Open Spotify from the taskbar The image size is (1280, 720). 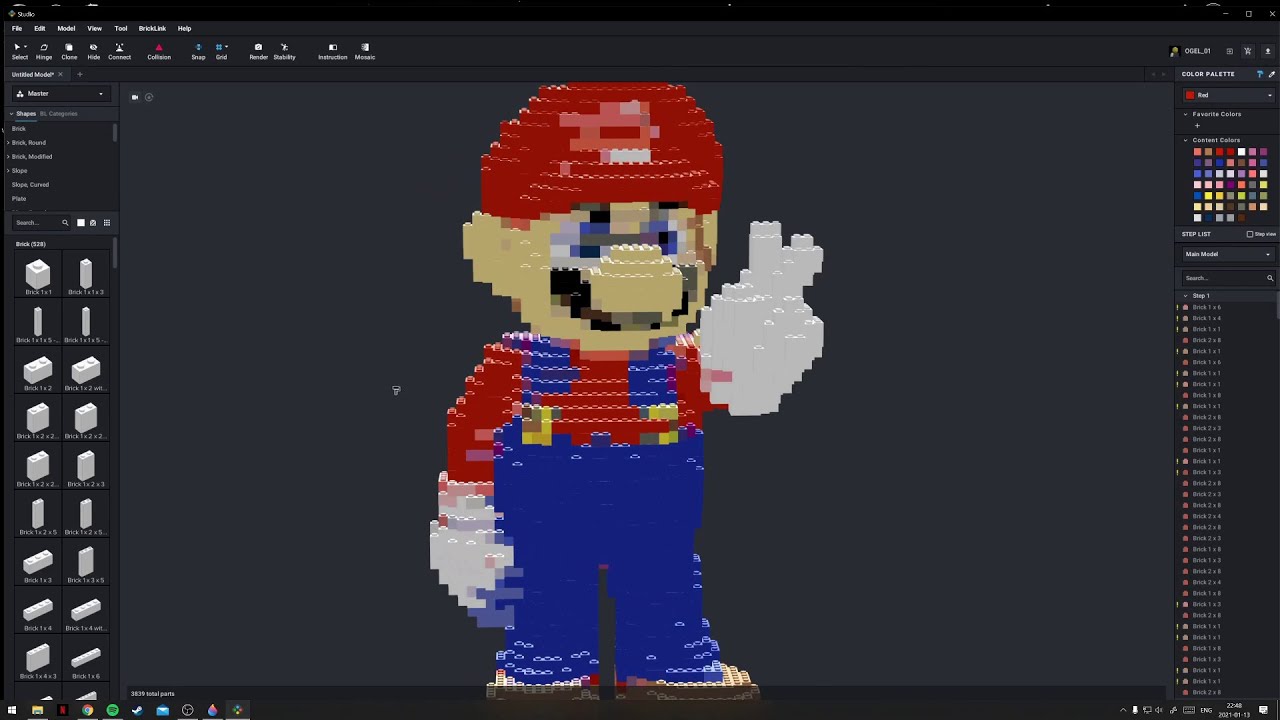click(x=112, y=710)
